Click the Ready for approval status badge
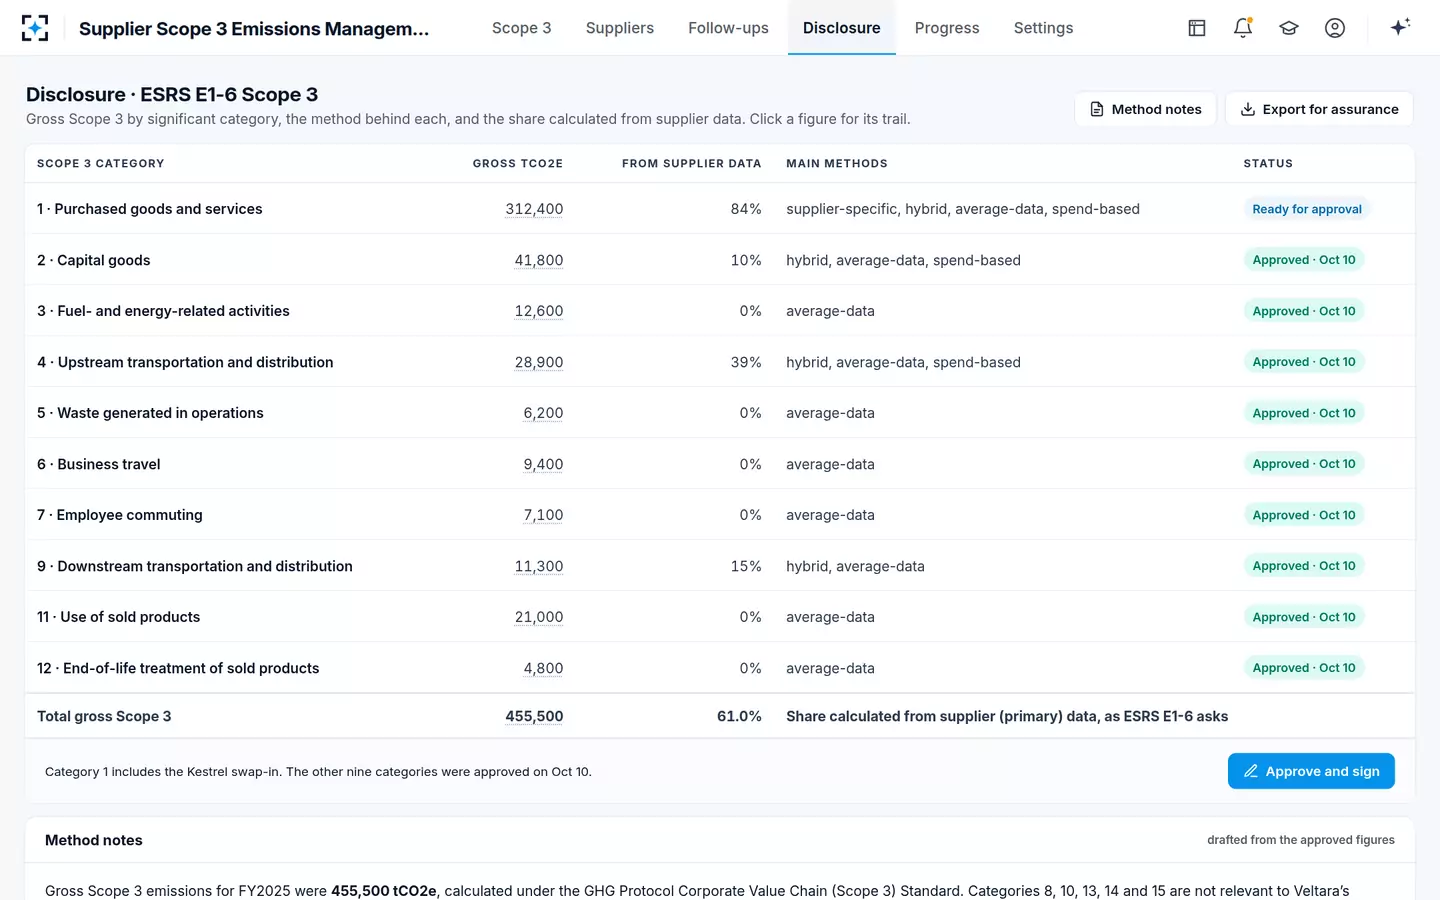Viewport: 1440px width, 900px height. 1307,209
